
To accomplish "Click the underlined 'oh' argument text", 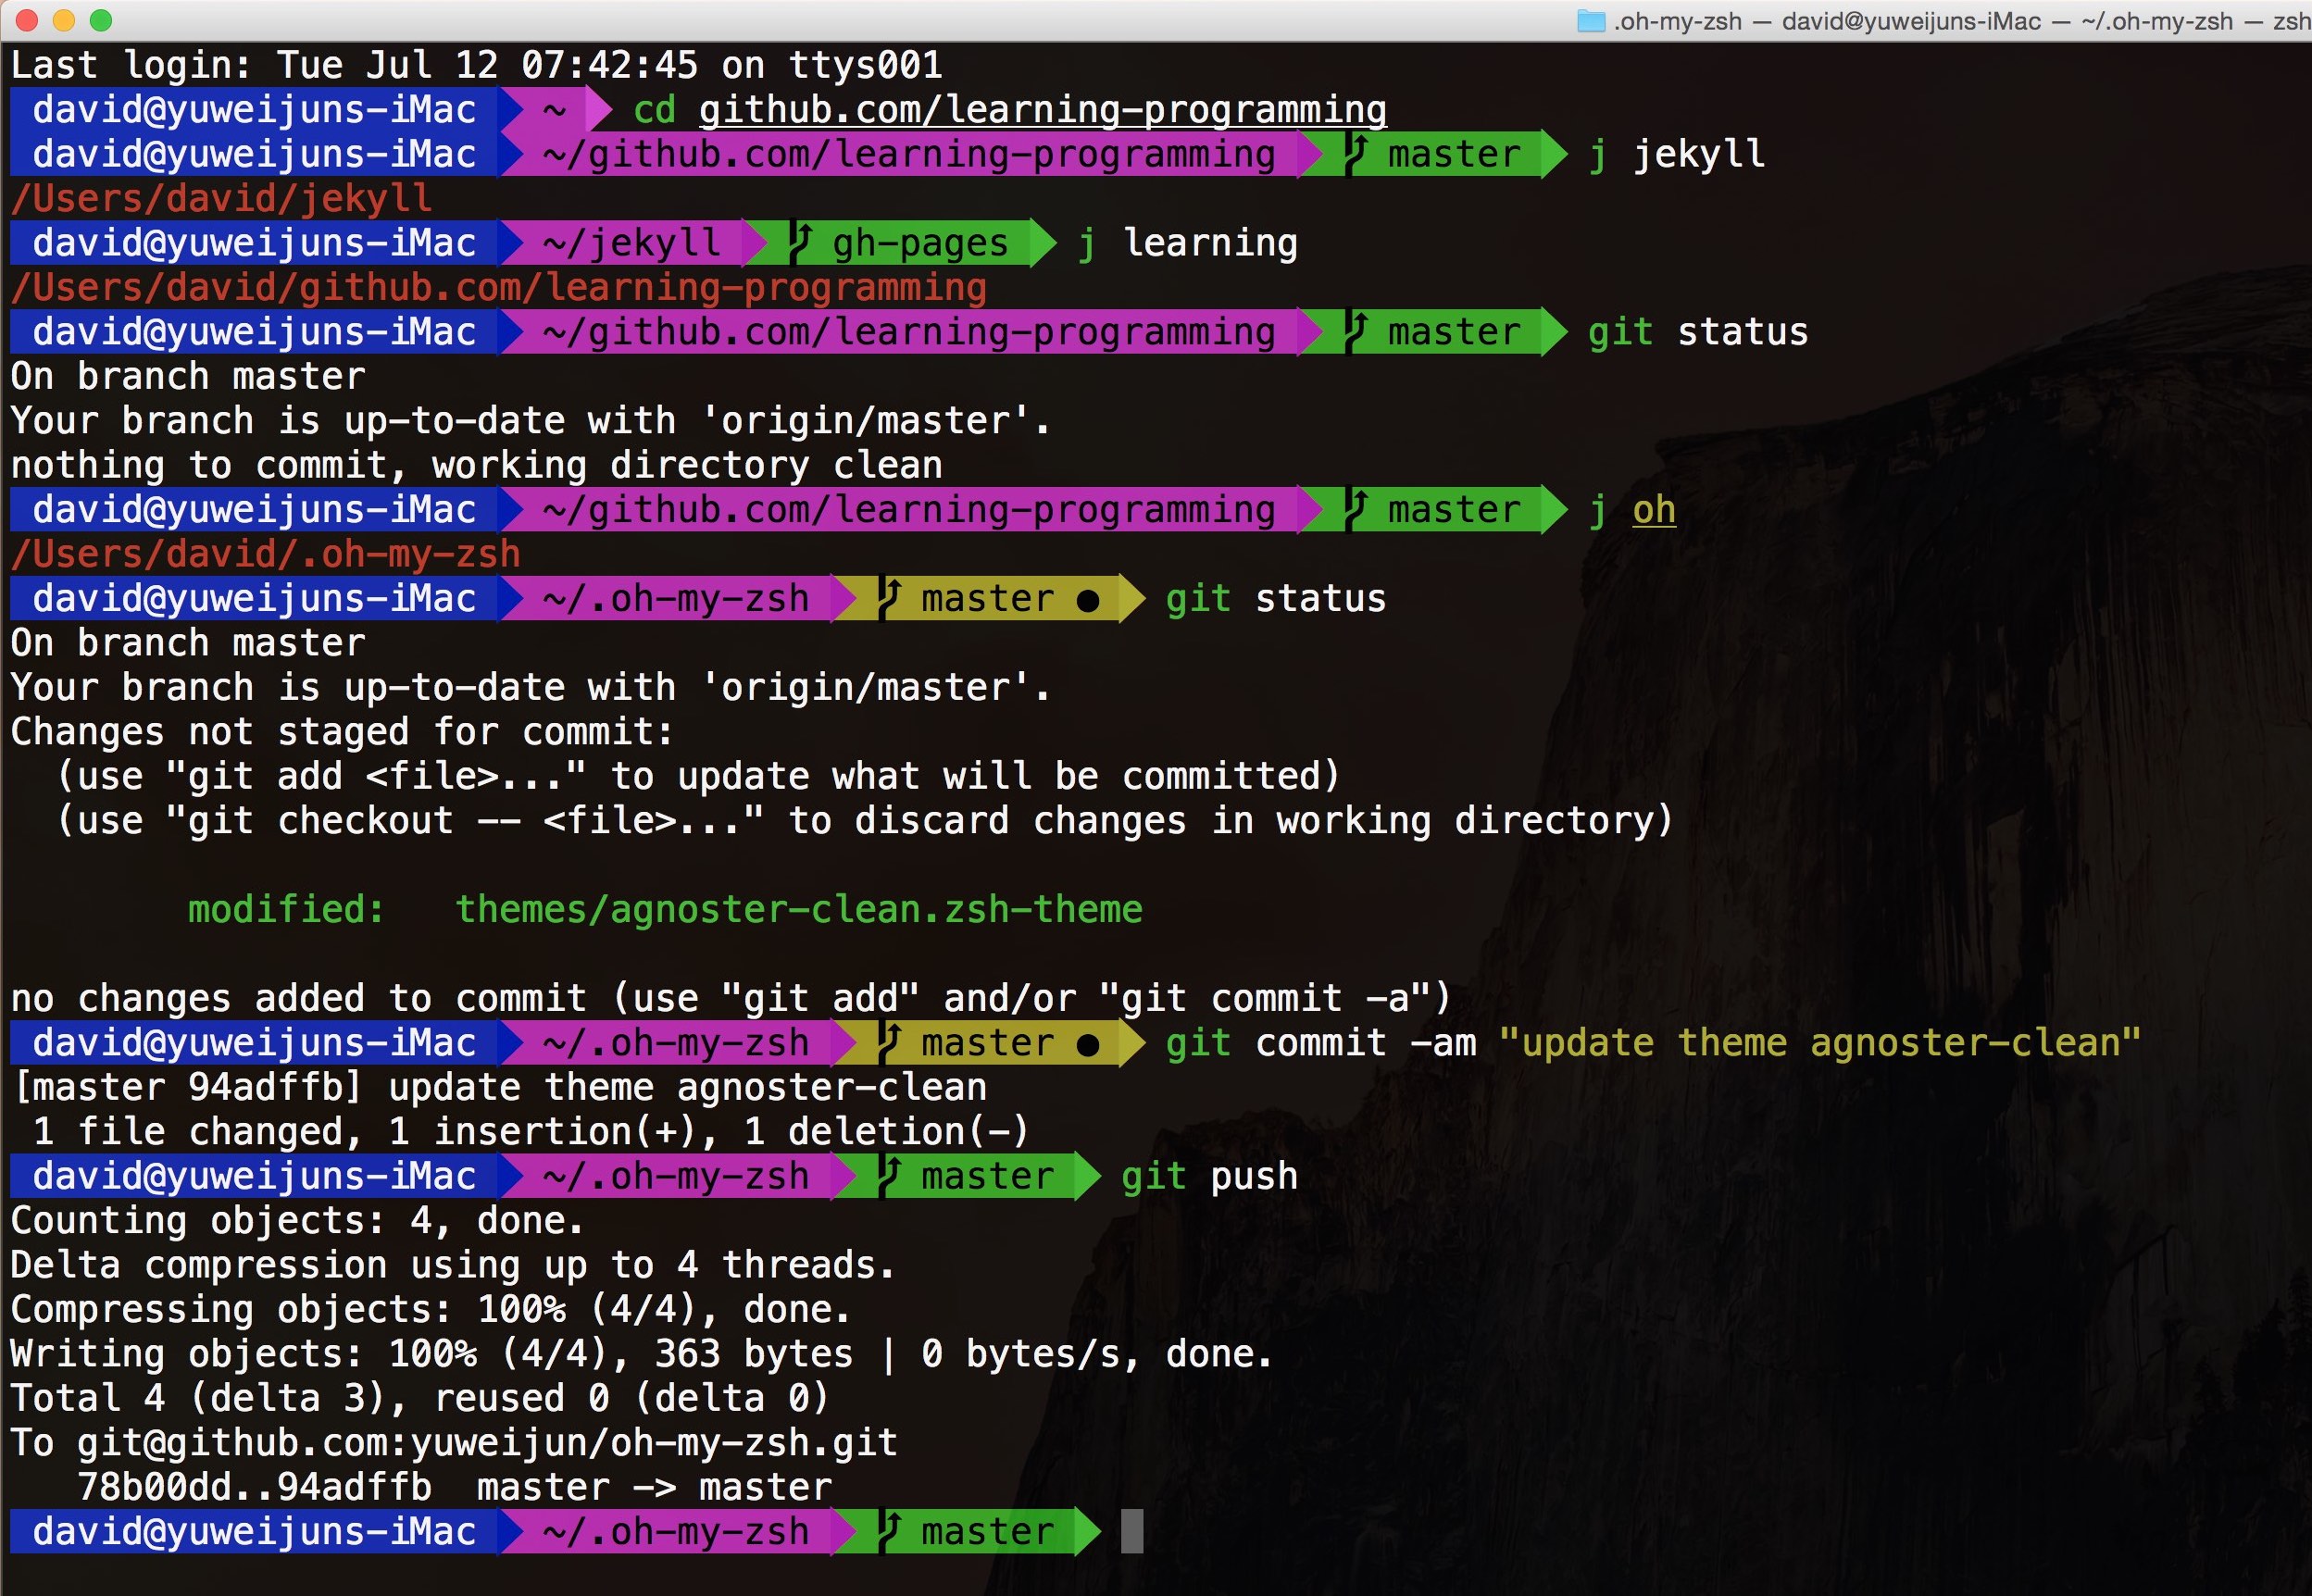I will click(1653, 510).
